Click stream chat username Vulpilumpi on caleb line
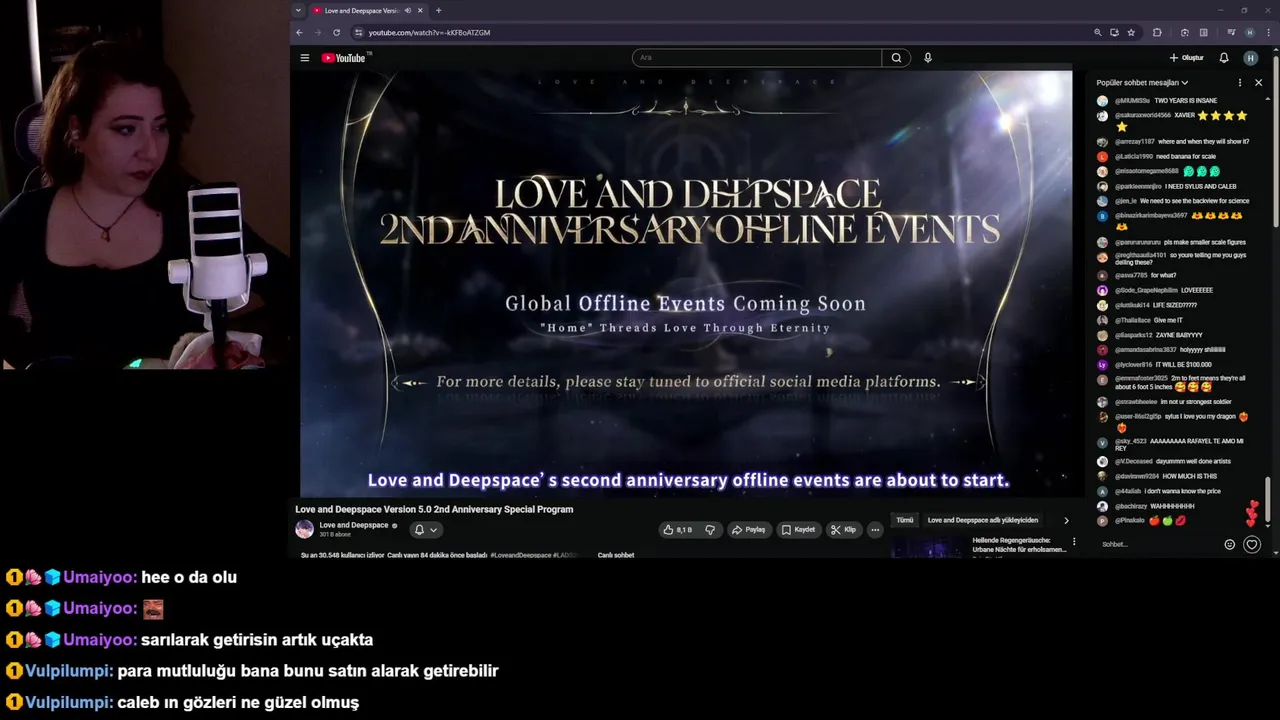Screen dimensions: 1280x720 pos(69,703)
